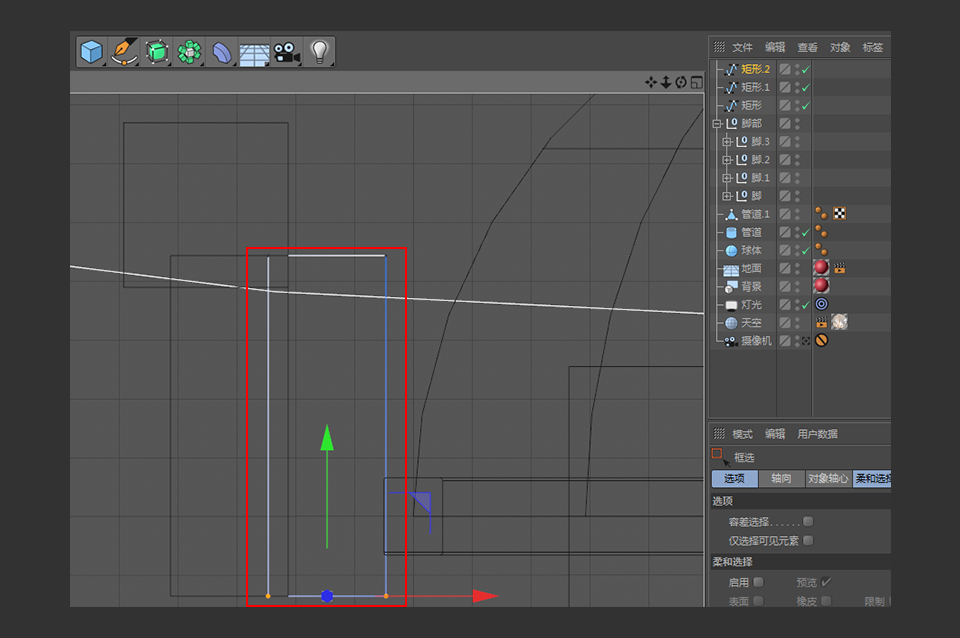Expand the 脚.3 tree item
This screenshot has width=960, height=638.
click(728, 141)
